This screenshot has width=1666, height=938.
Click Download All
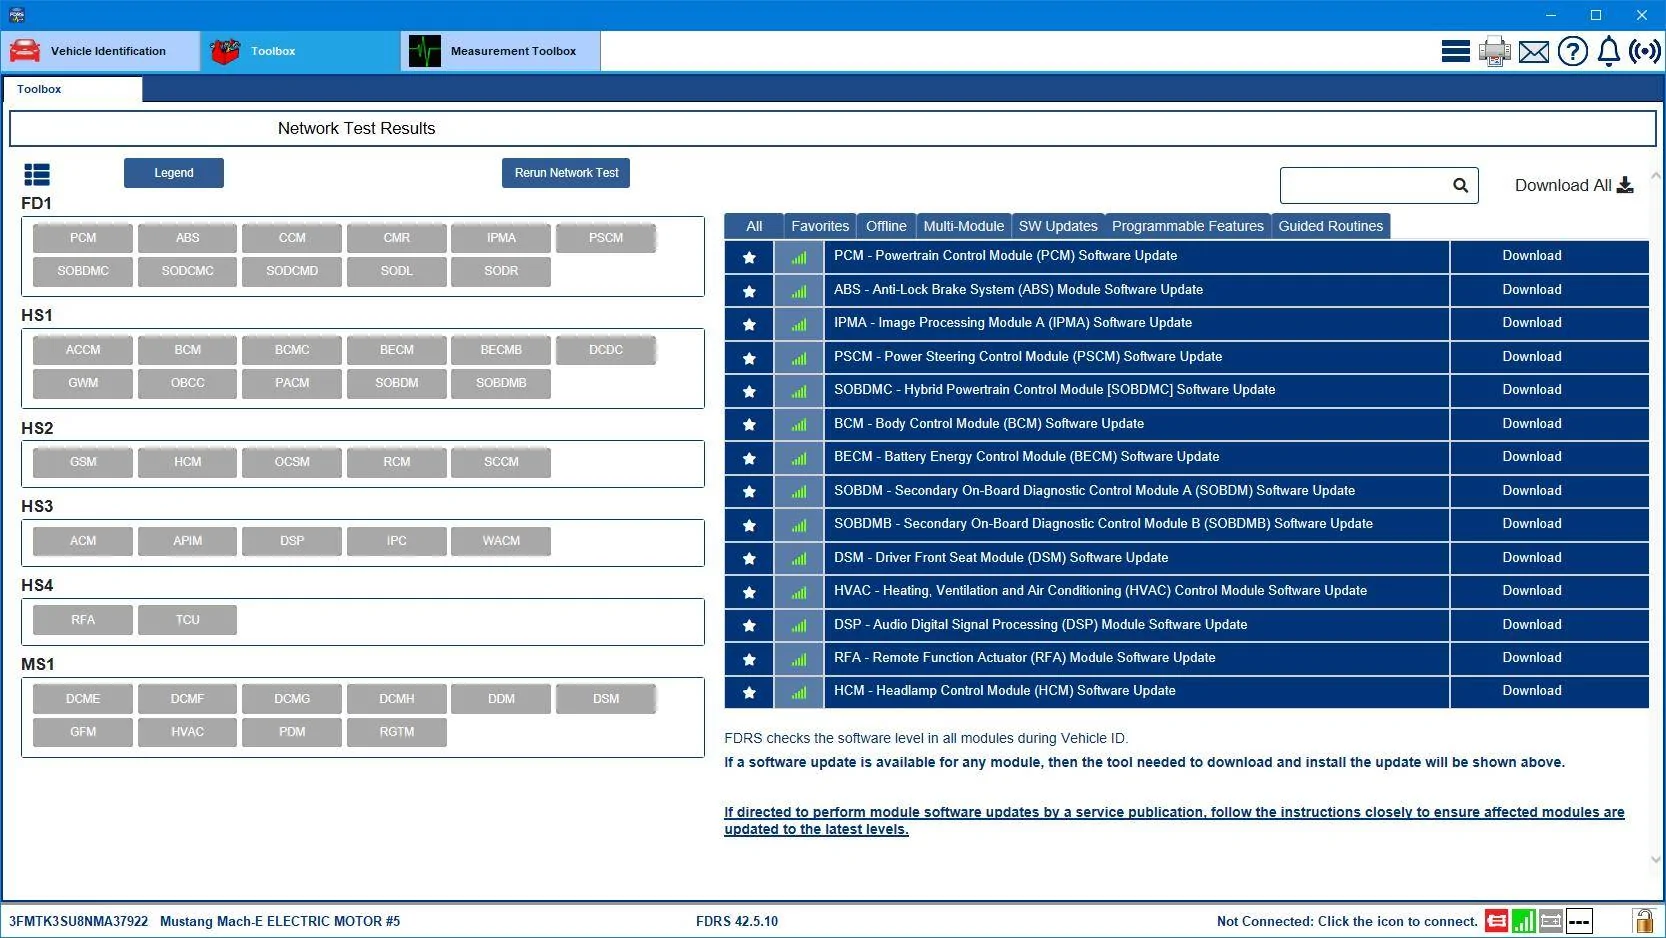click(1574, 185)
